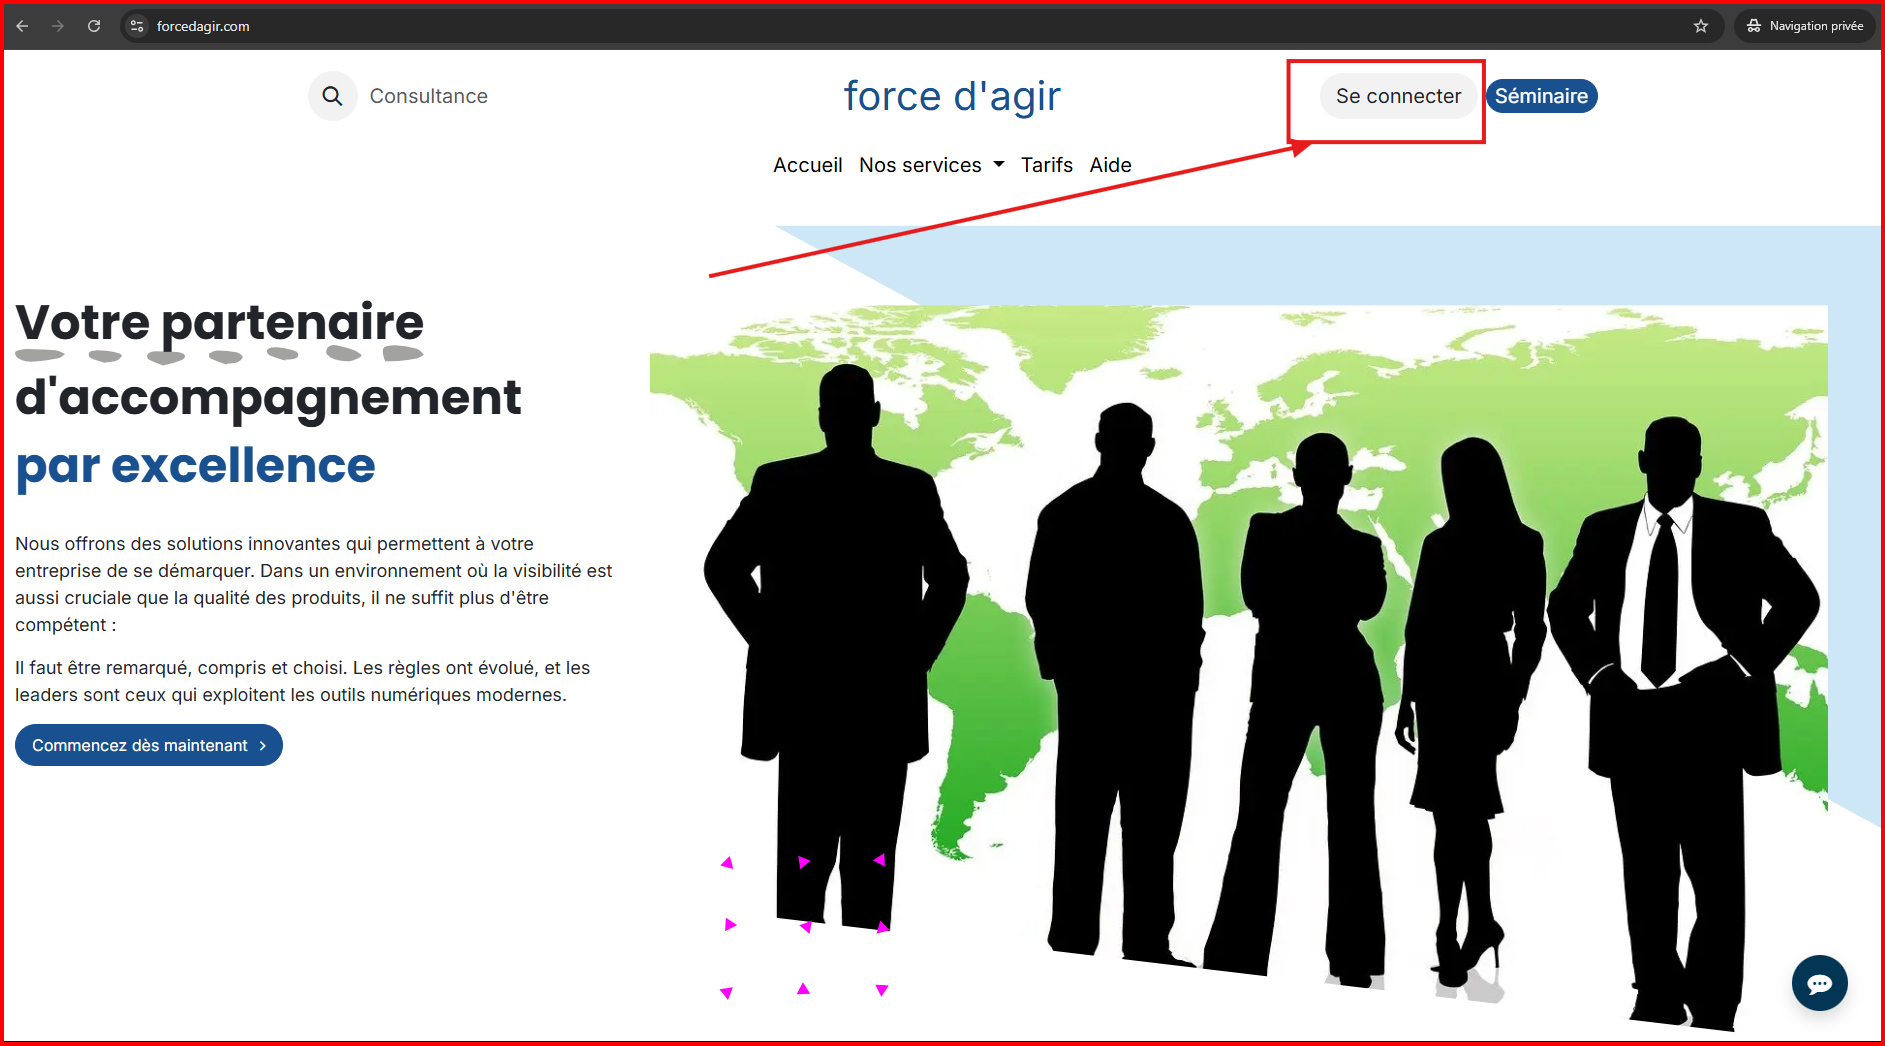This screenshot has height=1046, width=1885.
Task: Expand the Nos services dropdown
Action: coord(931,165)
